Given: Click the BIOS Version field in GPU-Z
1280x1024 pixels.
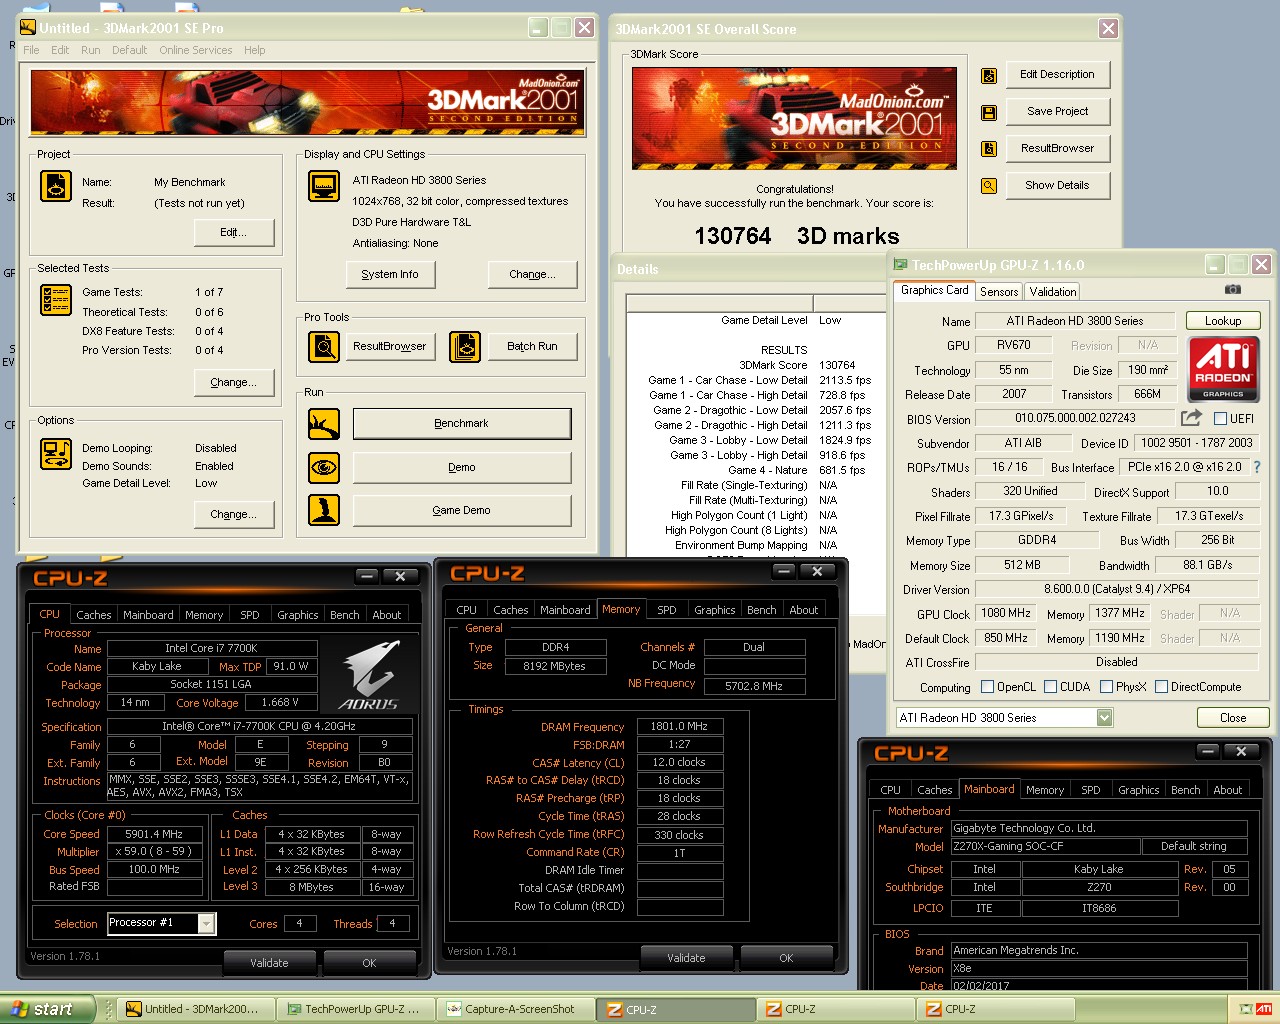Looking at the screenshot, I should coord(1076,418).
